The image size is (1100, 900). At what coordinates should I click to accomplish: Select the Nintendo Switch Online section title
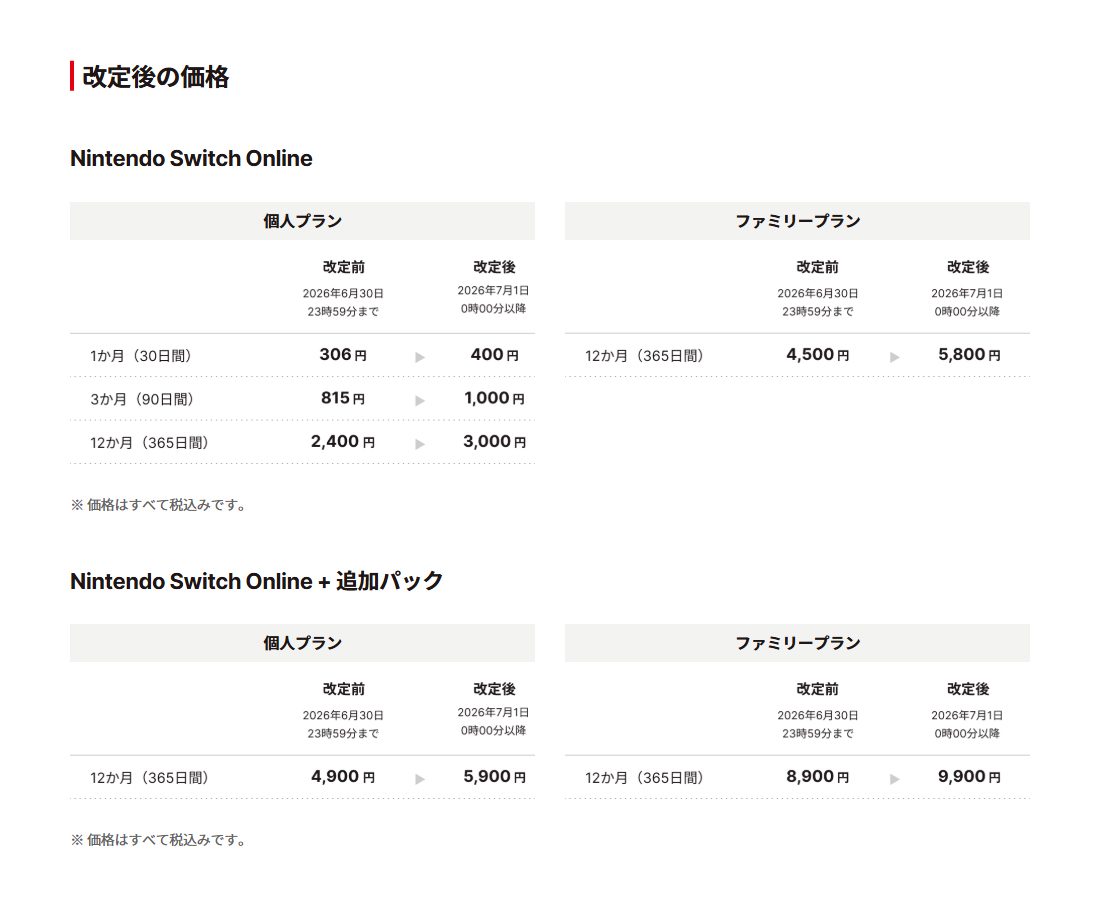pyautogui.click(x=191, y=158)
